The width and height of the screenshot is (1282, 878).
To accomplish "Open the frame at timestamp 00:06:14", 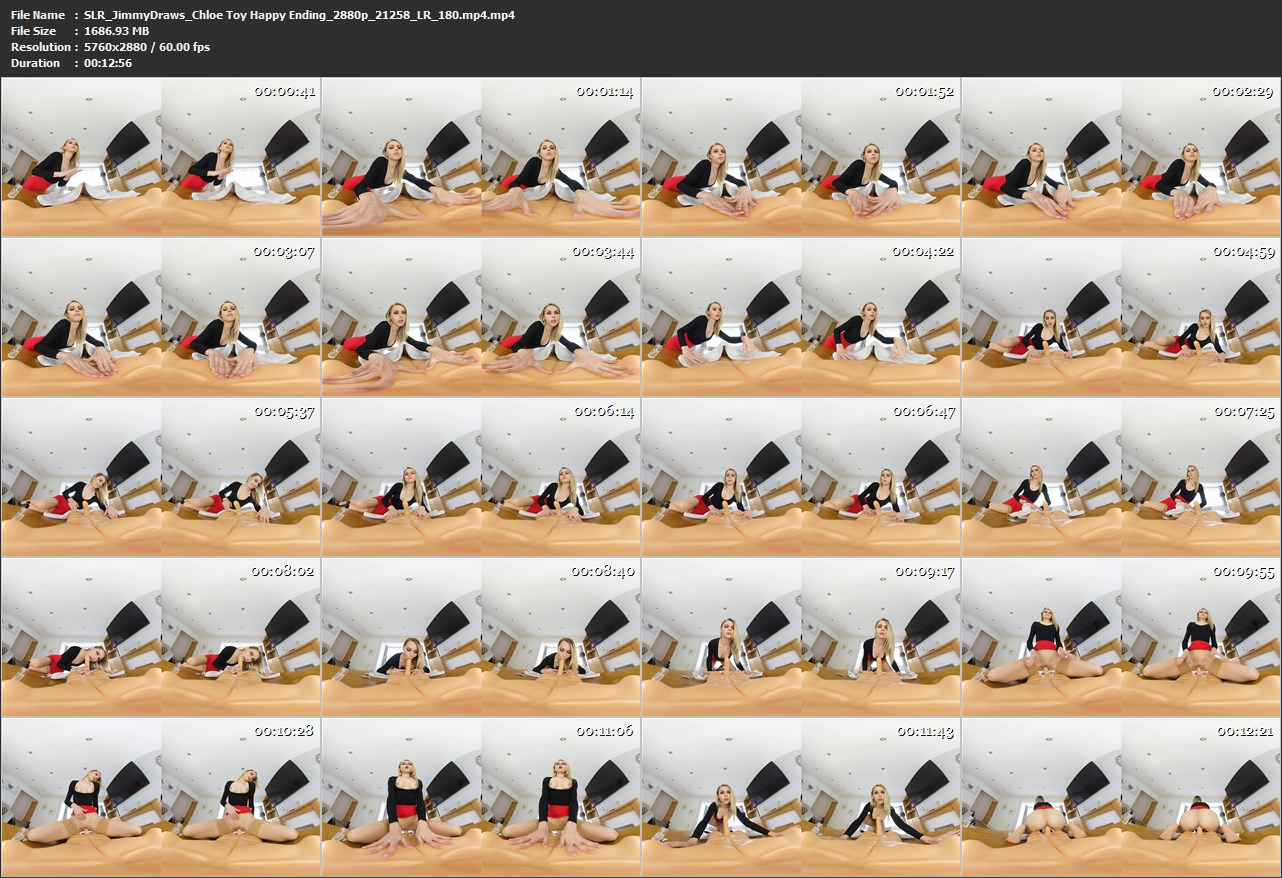I will [x=481, y=477].
